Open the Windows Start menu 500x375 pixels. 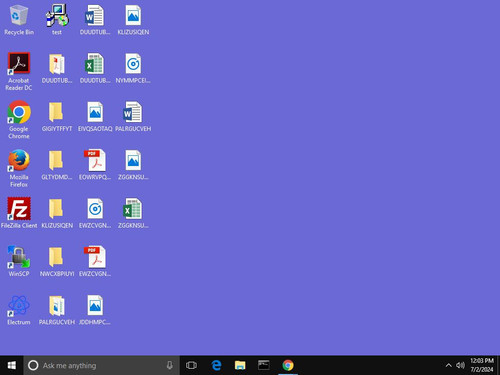[x=11, y=365]
